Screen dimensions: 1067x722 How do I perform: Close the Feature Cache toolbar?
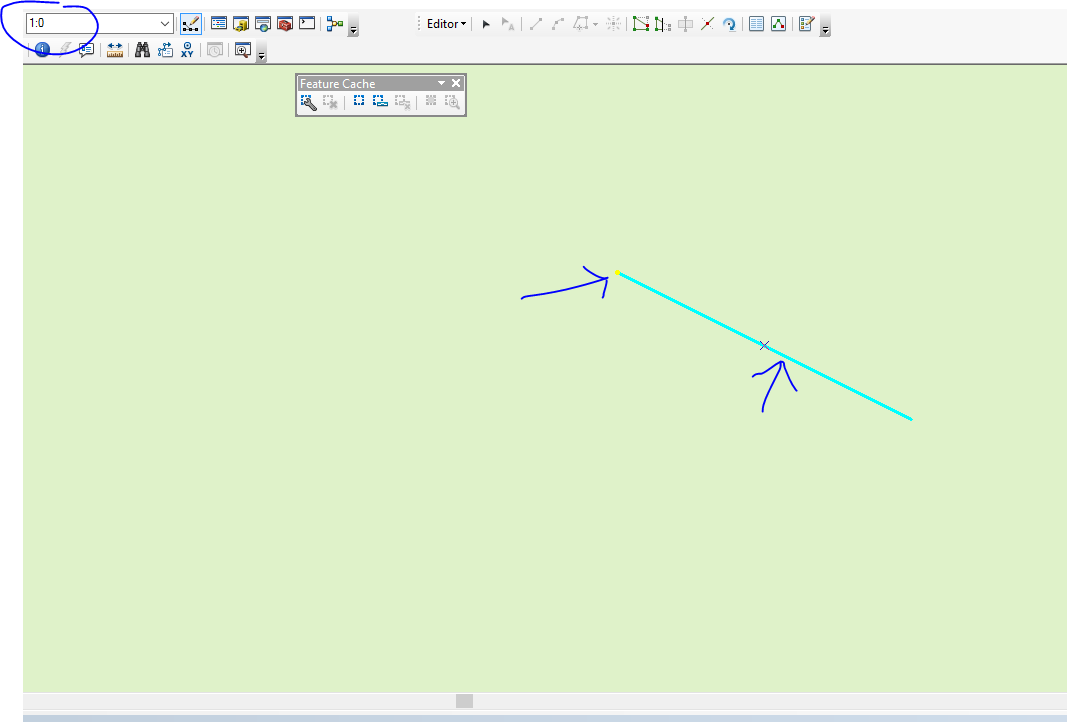tap(456, 83)
